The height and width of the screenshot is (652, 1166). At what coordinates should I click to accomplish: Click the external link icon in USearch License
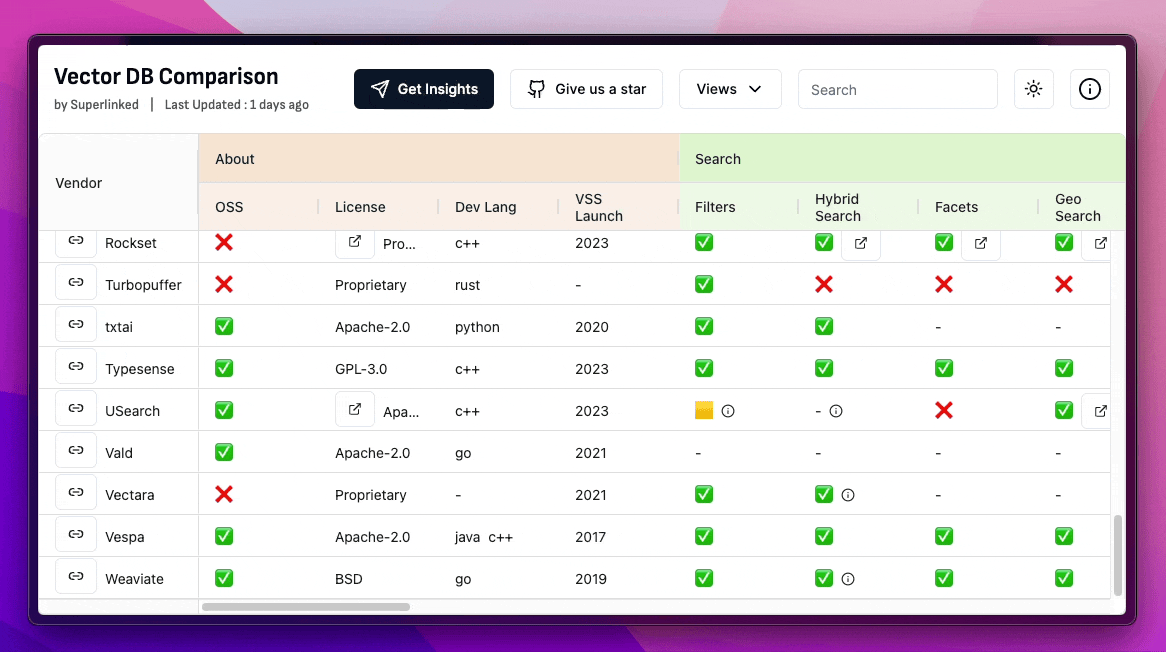pos(354,409)
